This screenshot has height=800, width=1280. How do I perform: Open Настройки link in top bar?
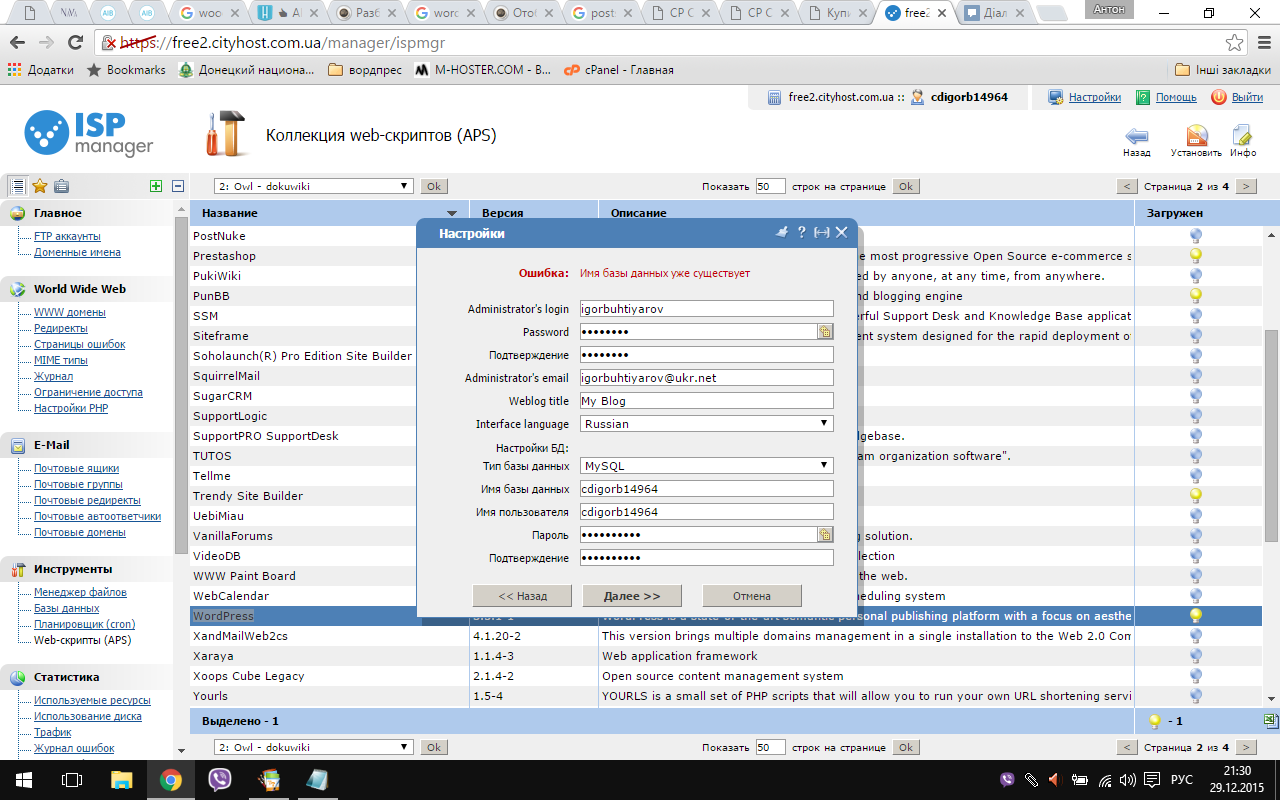(1094, 97)
